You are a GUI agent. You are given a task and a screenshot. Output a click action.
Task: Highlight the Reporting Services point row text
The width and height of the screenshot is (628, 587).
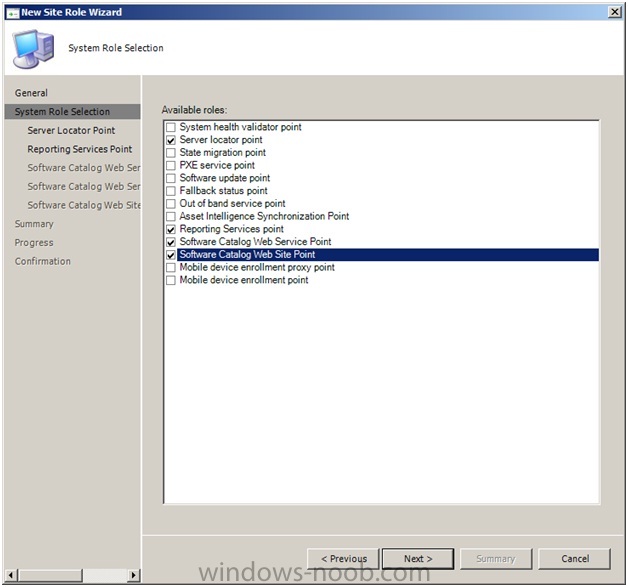pyautogui.click(x=231, y=229)
